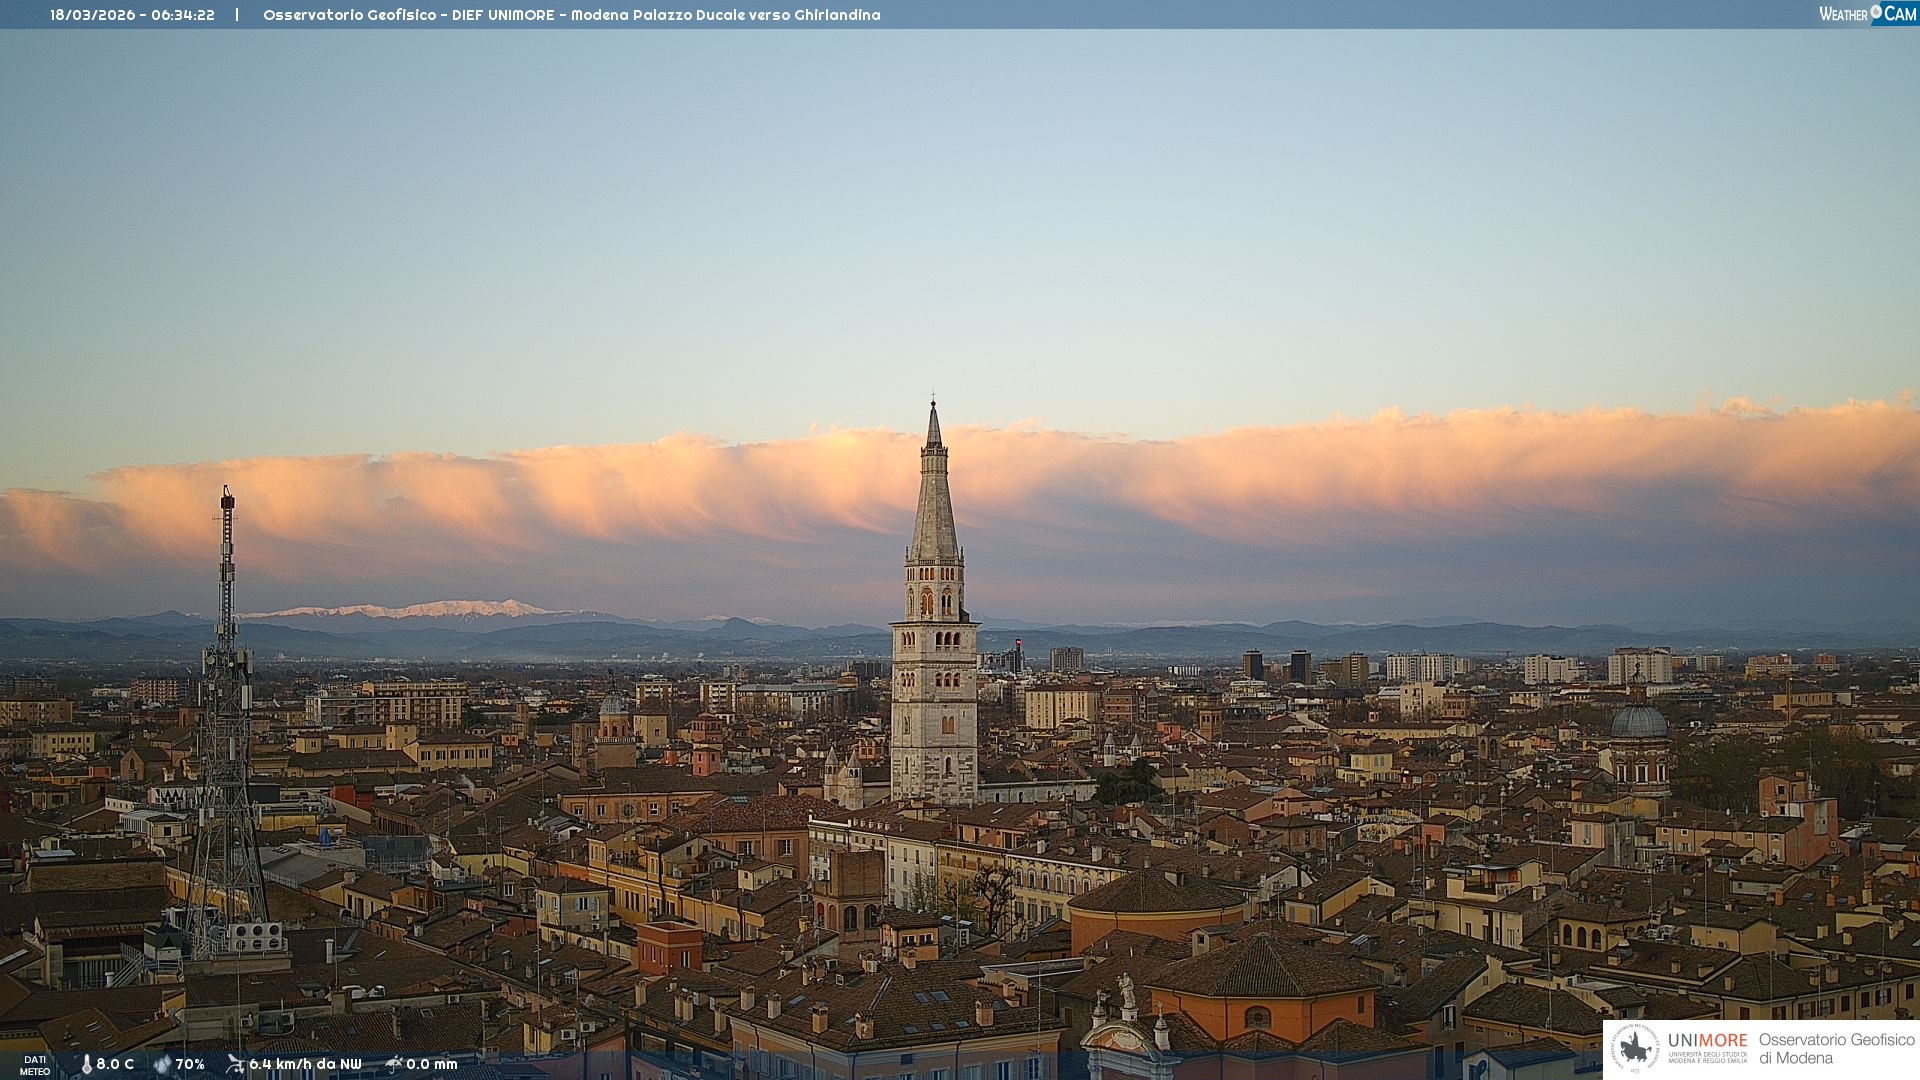Click the wind vane anemometer icon
This screenshot has width=1920, height=1080.
(235, 1064)
